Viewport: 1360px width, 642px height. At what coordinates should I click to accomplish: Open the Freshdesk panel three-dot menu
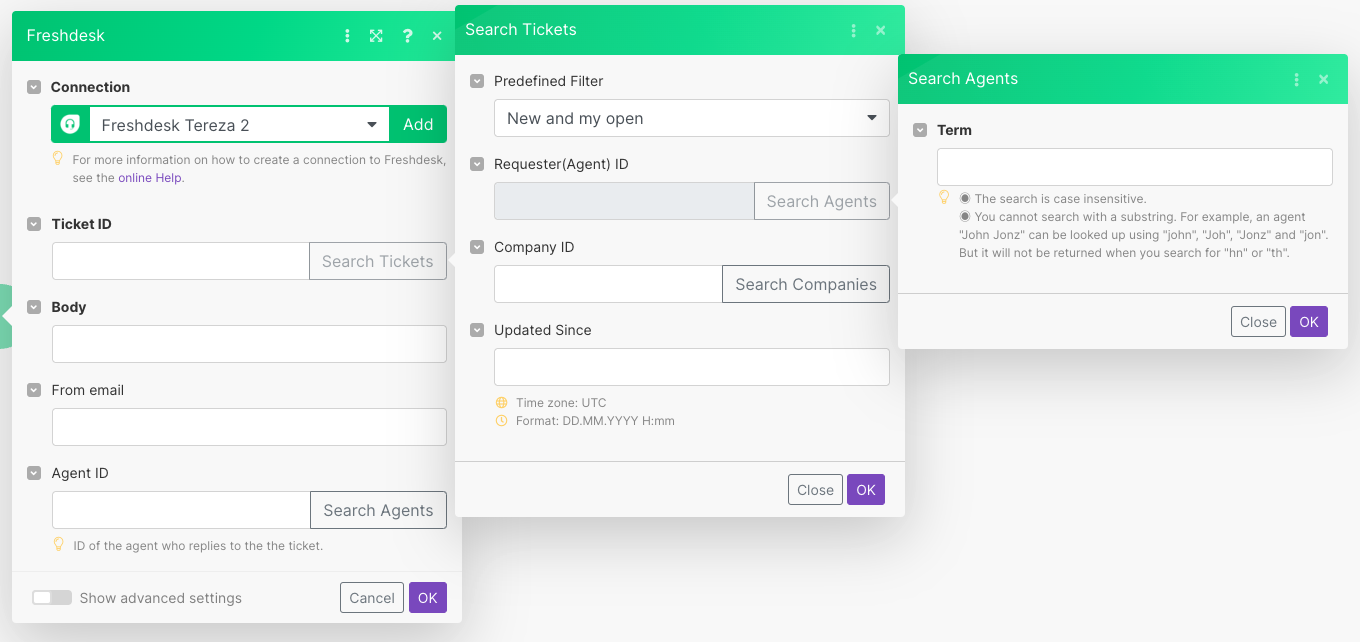347,36
